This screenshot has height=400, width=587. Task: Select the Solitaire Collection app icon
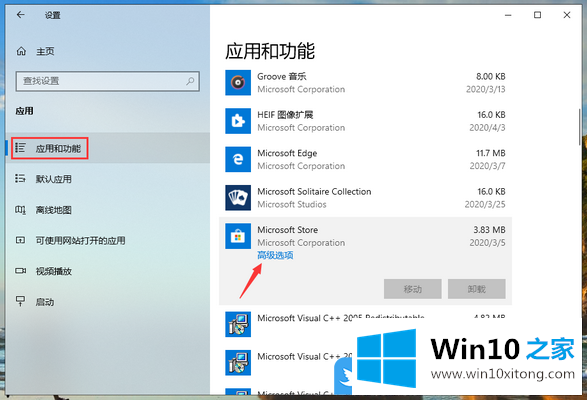click(238, 198)
